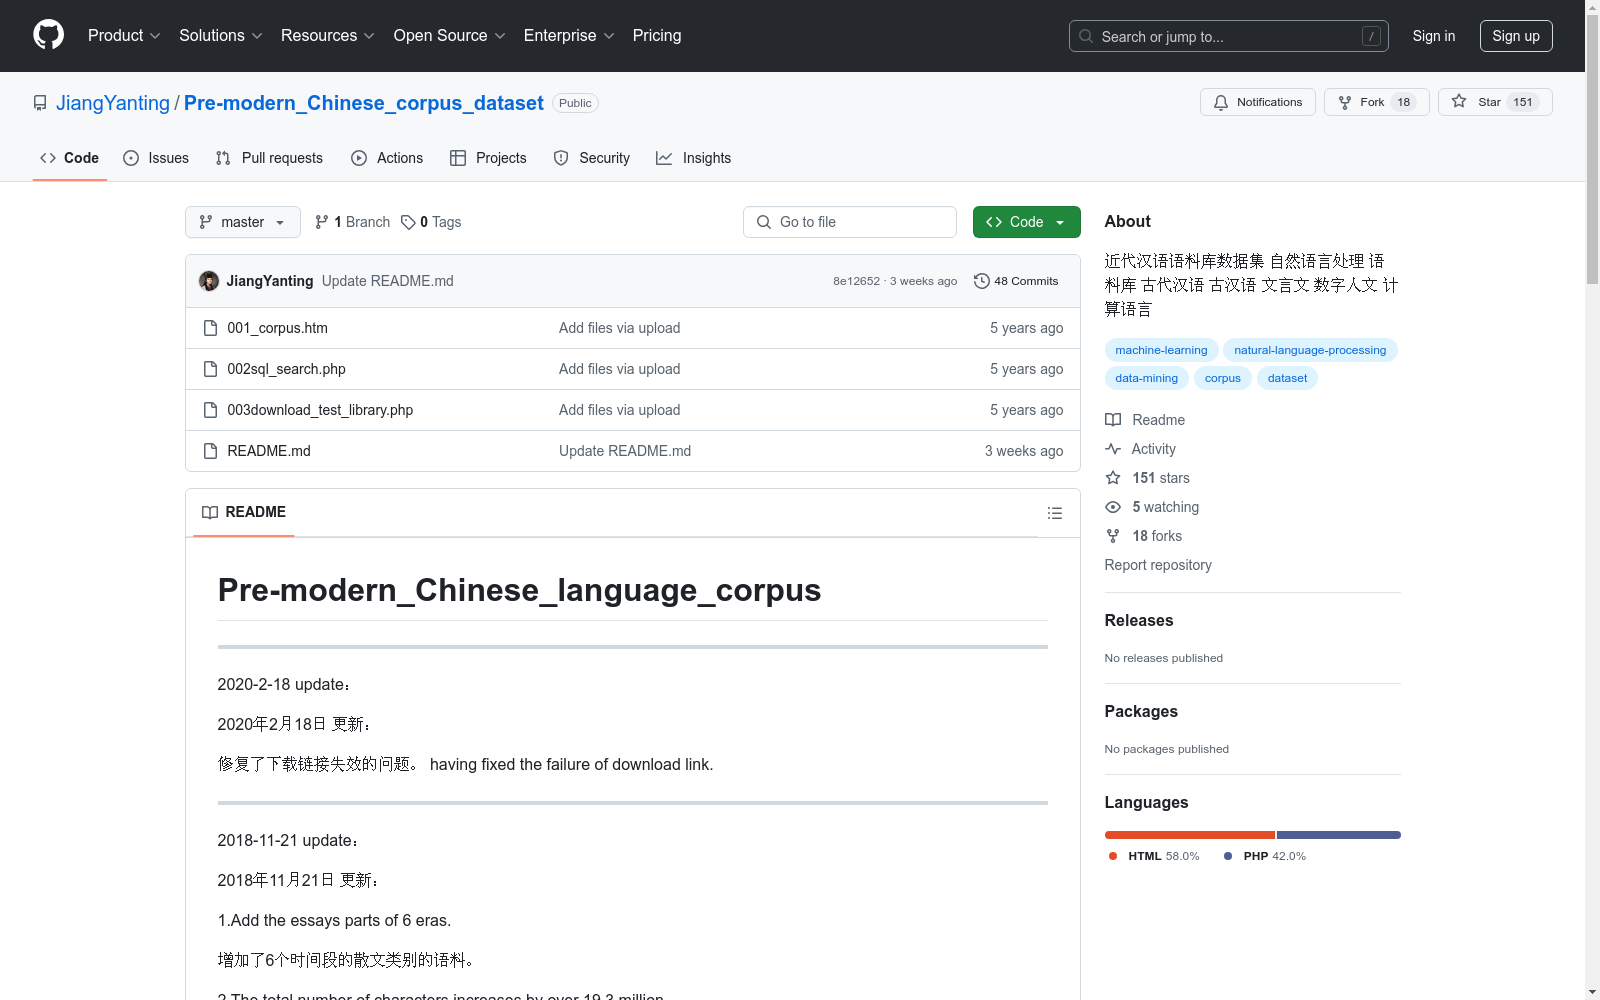Click the machine-learning topic tag
The width and height of the screenshot is (1600, 1000).
click(x=1161, y=350)
